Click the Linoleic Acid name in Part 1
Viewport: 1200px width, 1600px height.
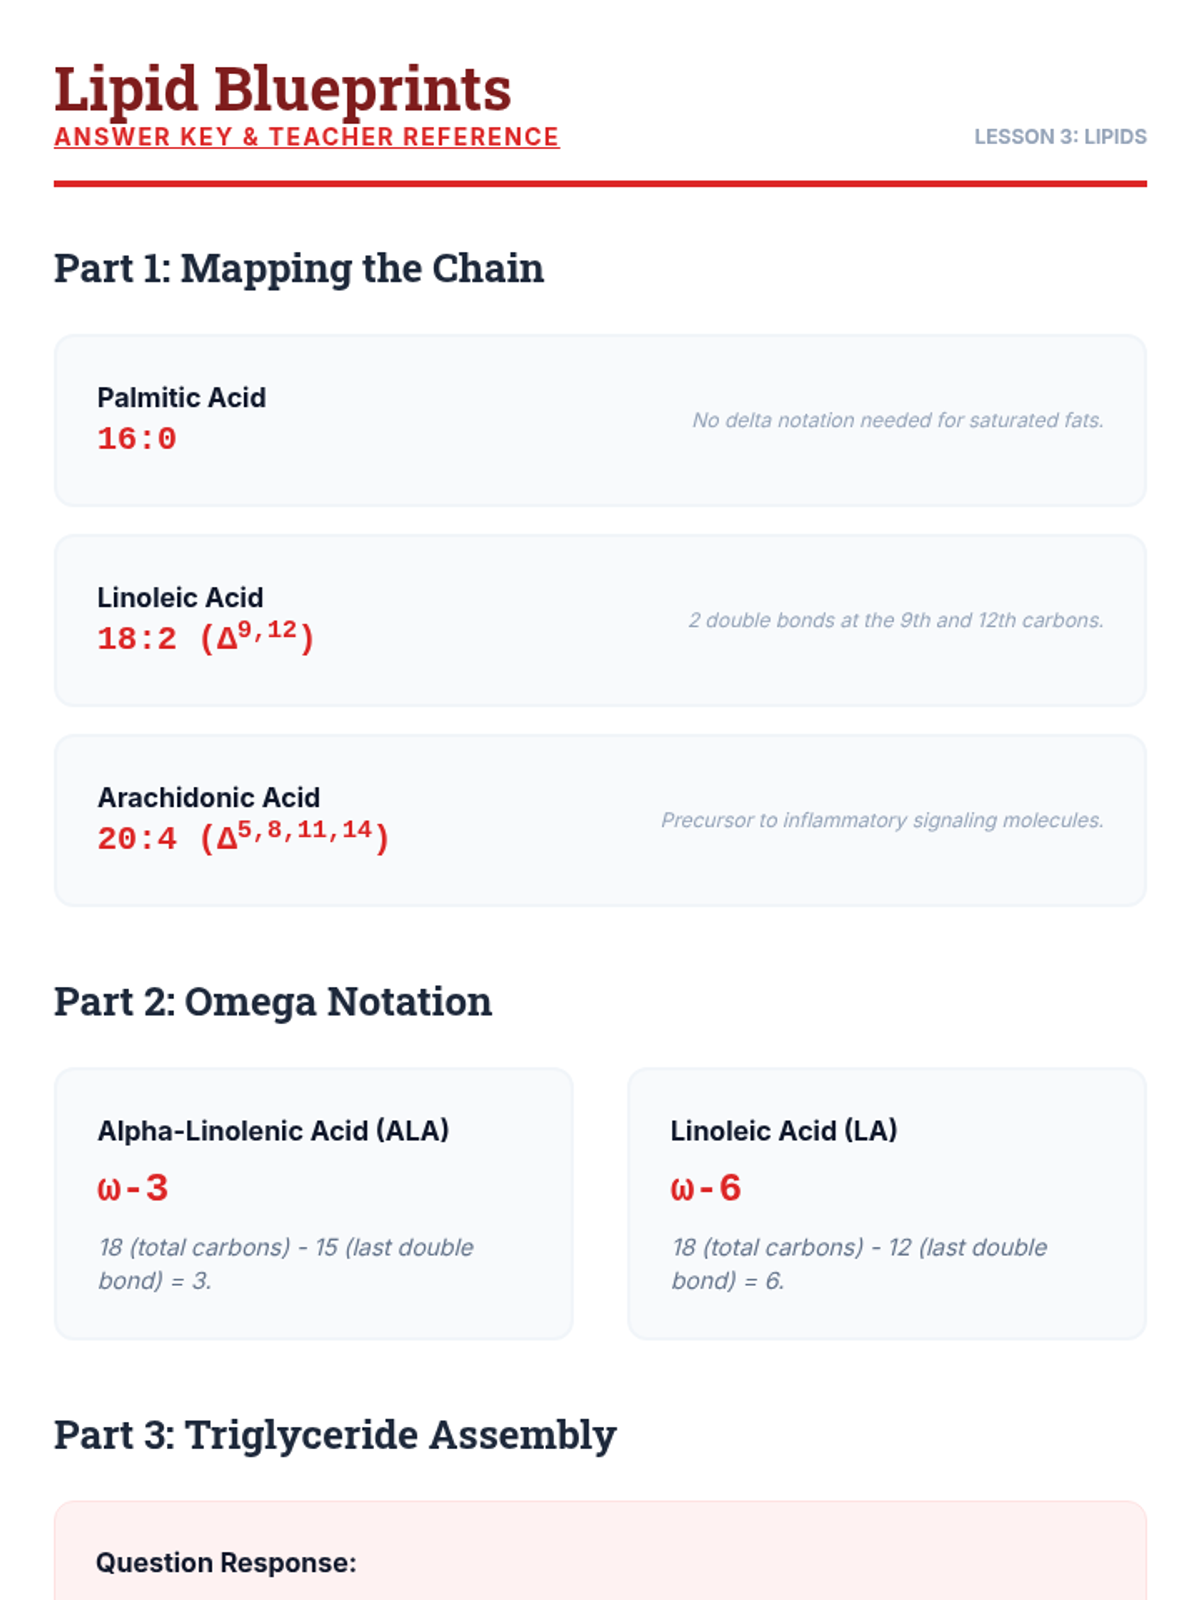pyautogui.click(x=180, y=597)
